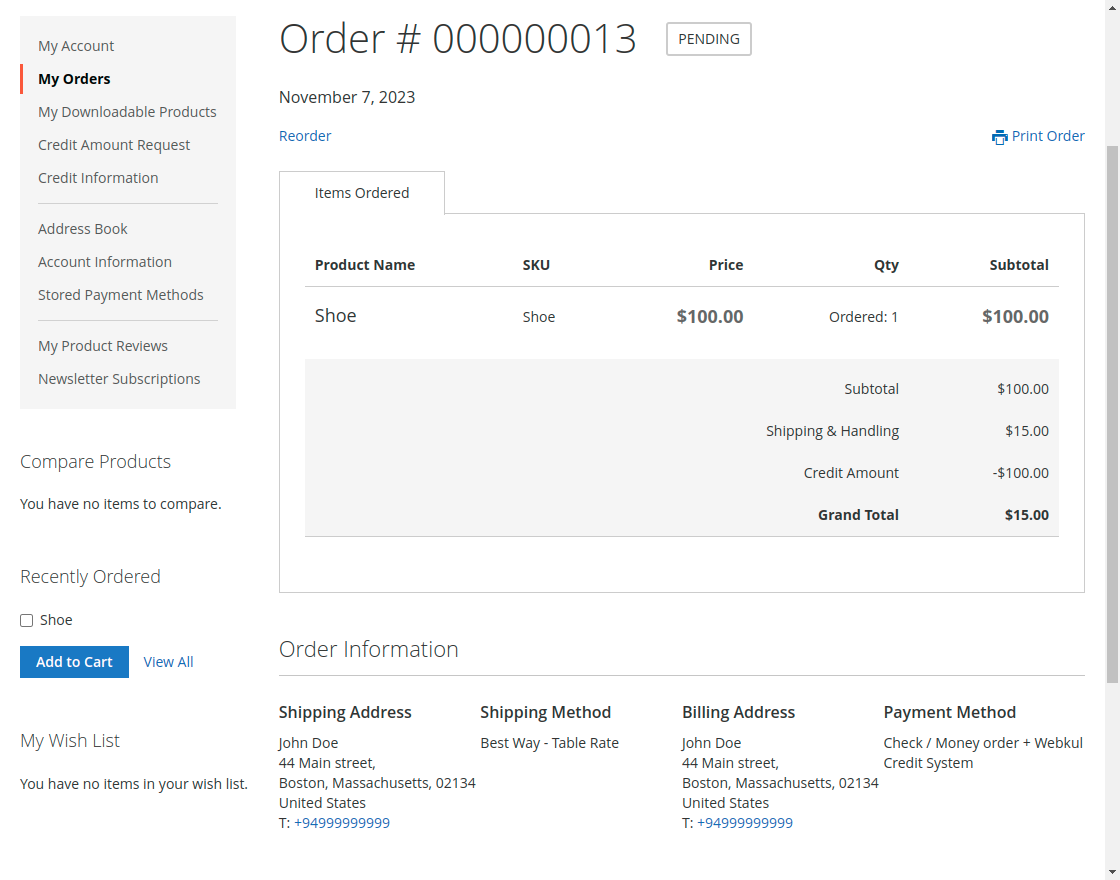The height and width of the screenshot is (880, 1120).
Task: Click View All next to Add to Cart
Action: (x=168, y=661)
